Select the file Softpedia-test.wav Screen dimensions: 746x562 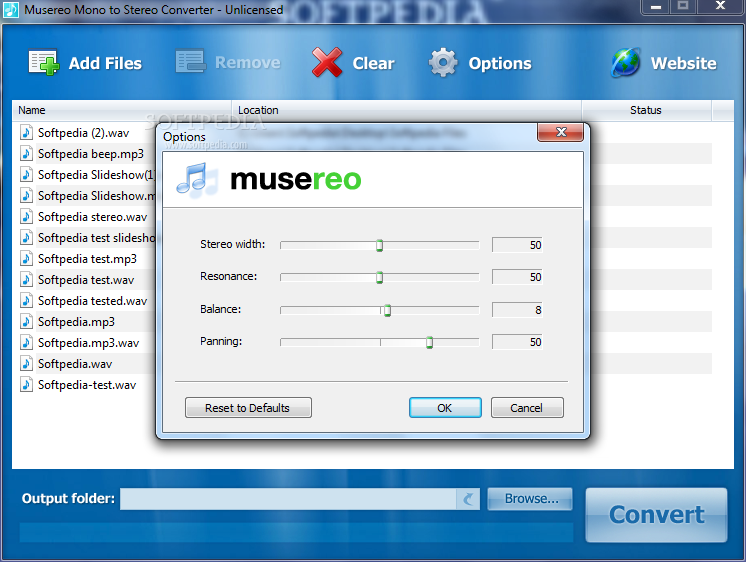tap(87, 385)
